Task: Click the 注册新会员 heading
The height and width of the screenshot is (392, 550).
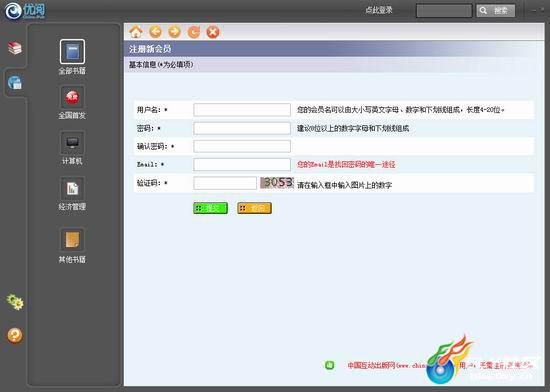Action: pos(150,49)
